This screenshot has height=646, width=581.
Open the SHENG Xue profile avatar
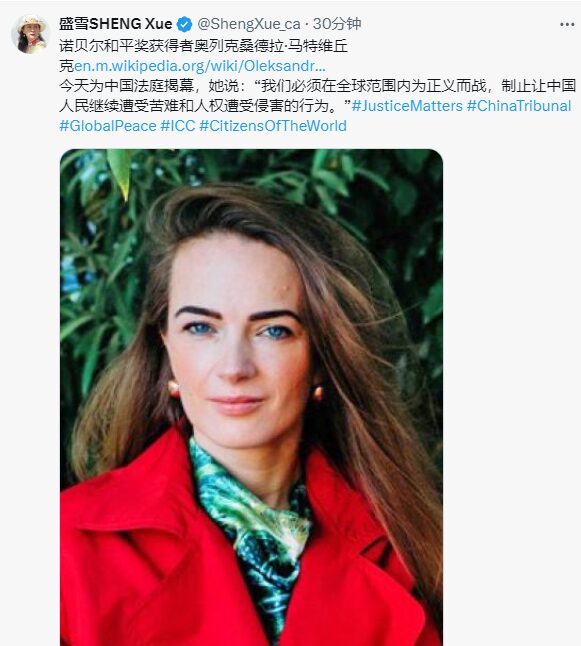tap(30, 34)
